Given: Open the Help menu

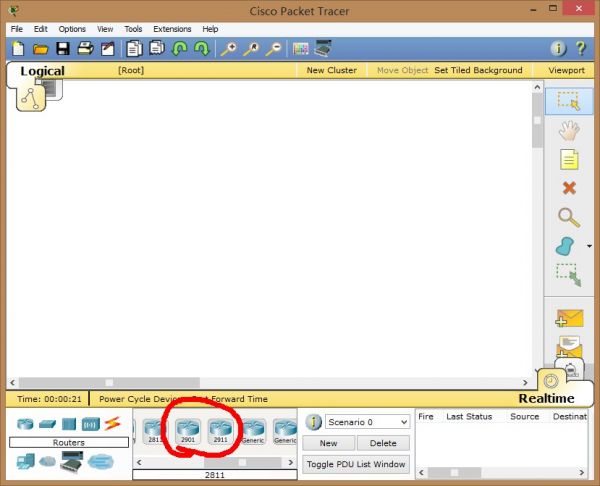Looking at the screenshot, I should (210, 29).
